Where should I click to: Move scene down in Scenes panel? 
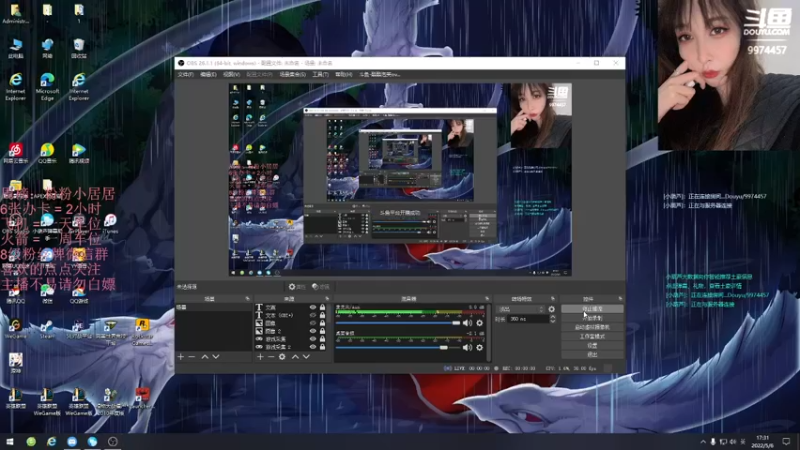(x=216, y=357)
